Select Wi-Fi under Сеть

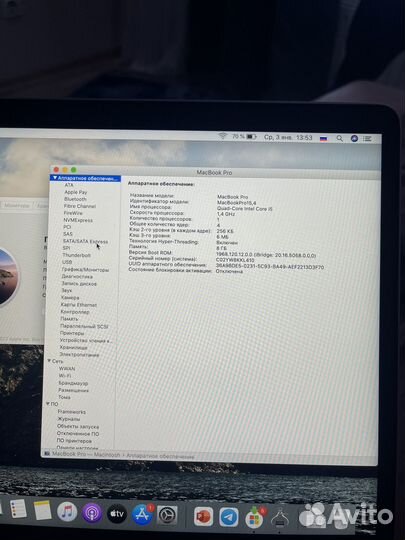pos(65,376)
